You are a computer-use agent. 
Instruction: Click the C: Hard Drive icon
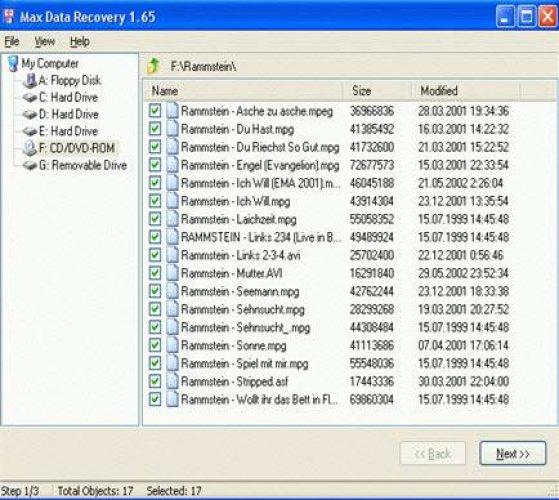30,97
